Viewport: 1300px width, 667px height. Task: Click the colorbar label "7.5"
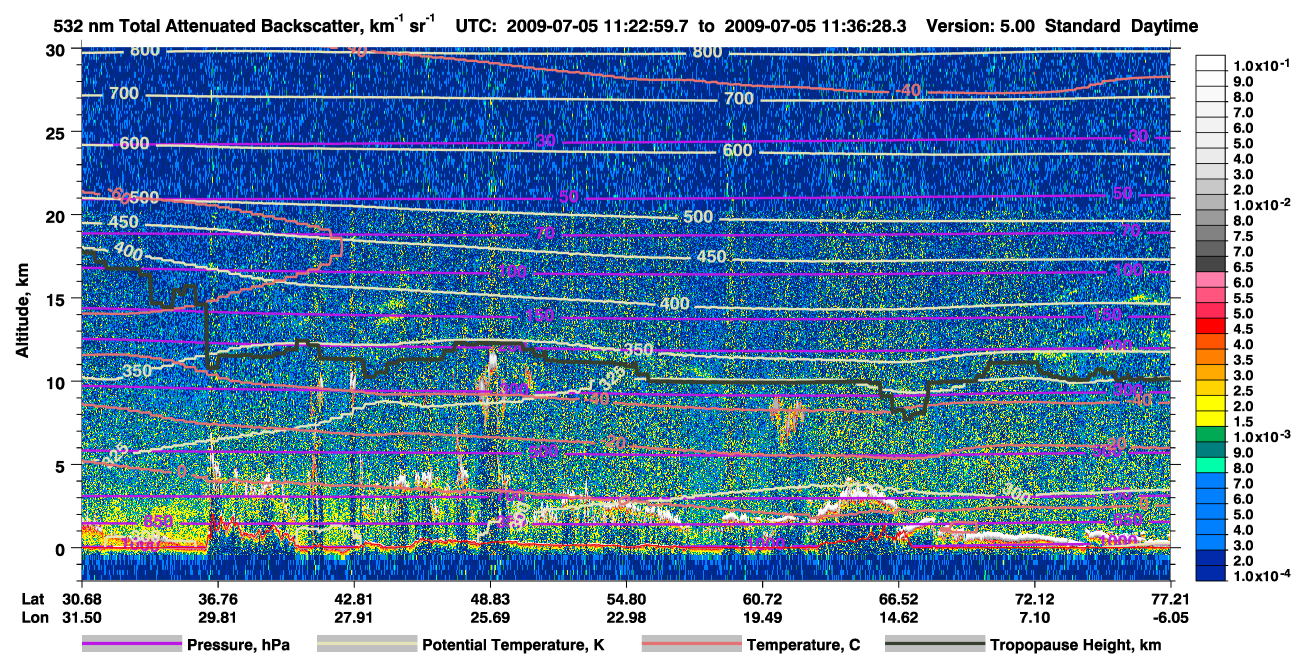1243,236
